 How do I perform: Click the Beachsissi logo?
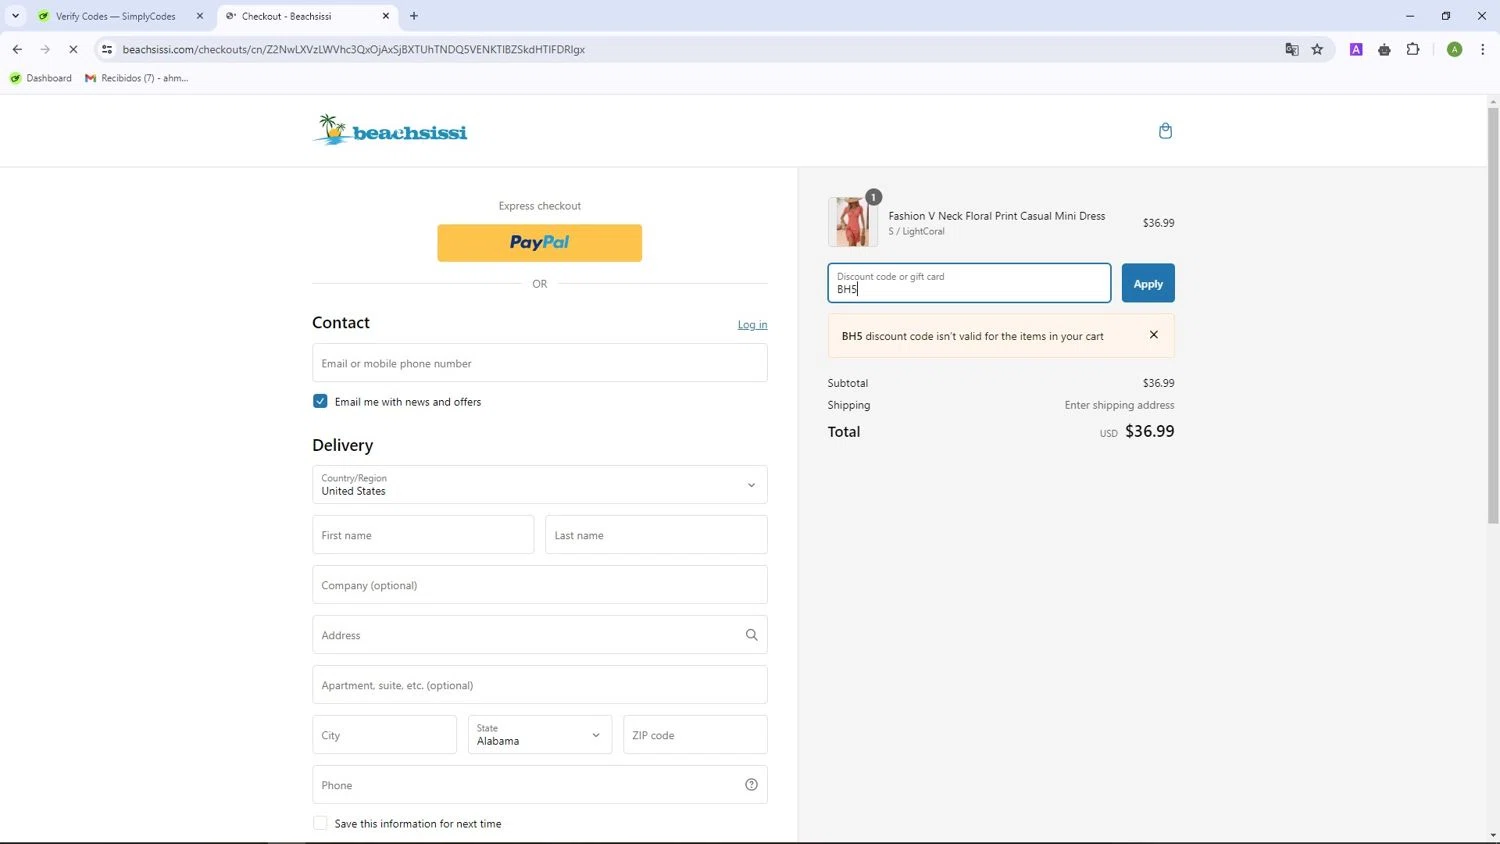tap(390, 130)
